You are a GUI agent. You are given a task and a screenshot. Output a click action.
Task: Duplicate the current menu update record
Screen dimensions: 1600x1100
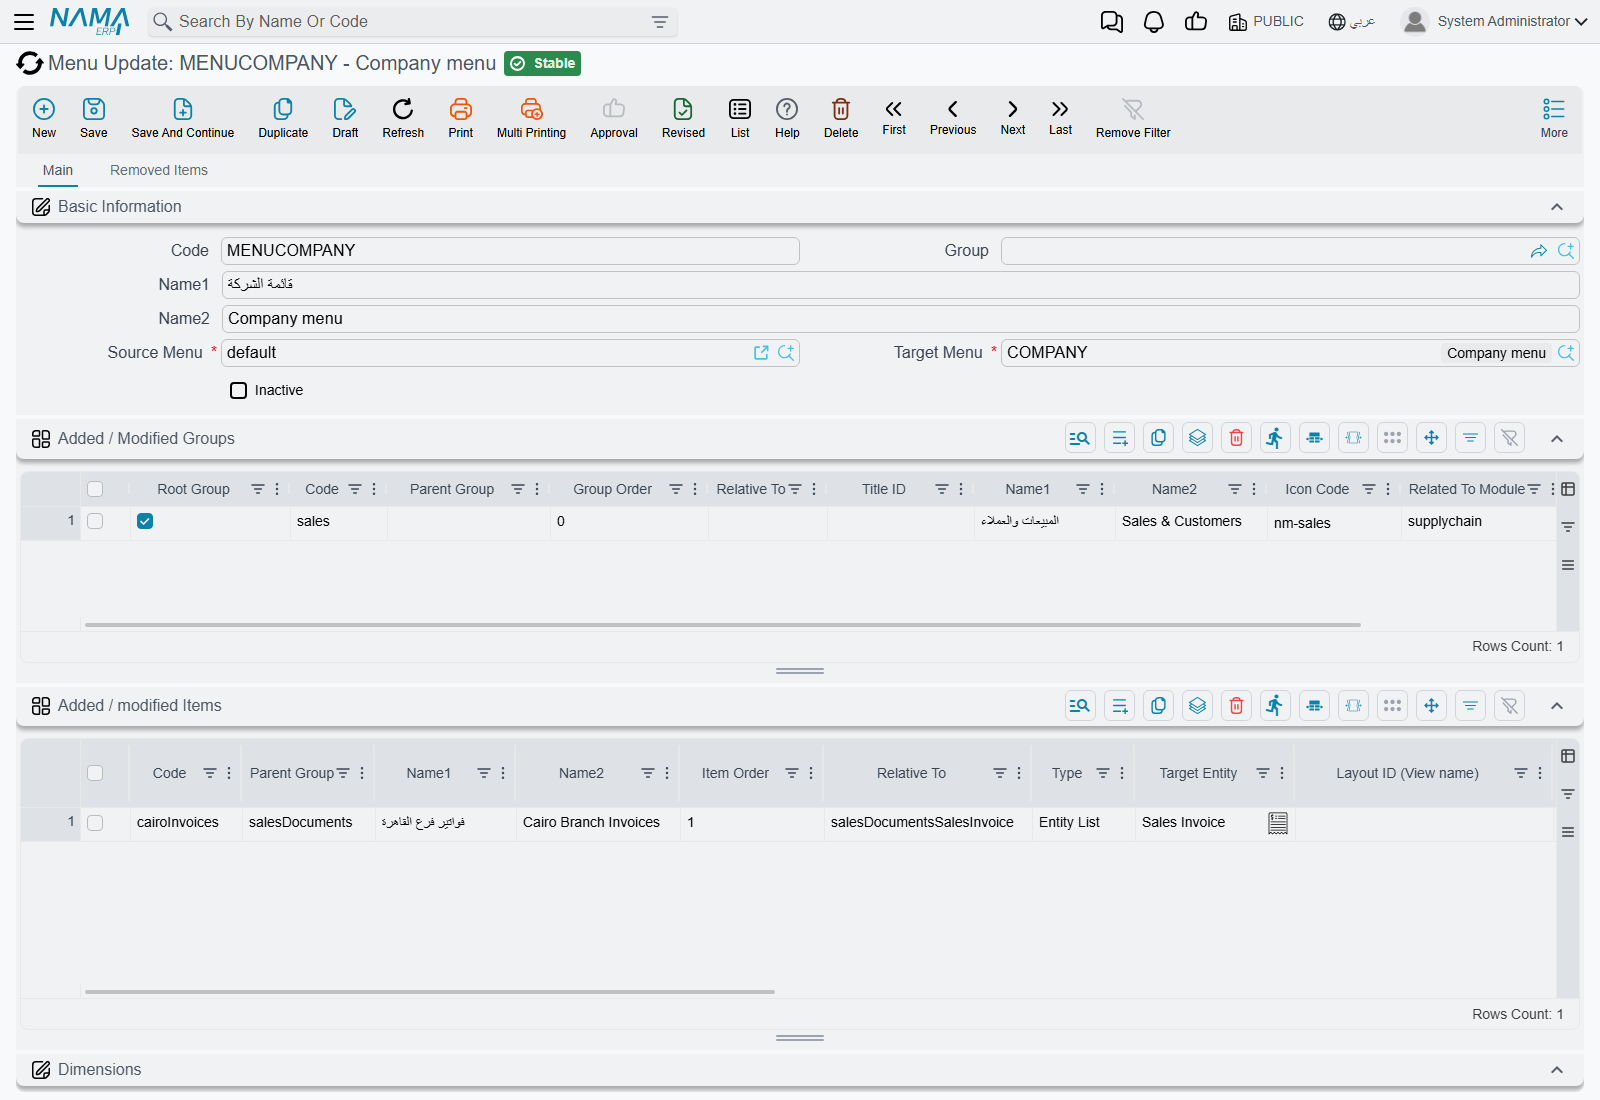[283, 118]
